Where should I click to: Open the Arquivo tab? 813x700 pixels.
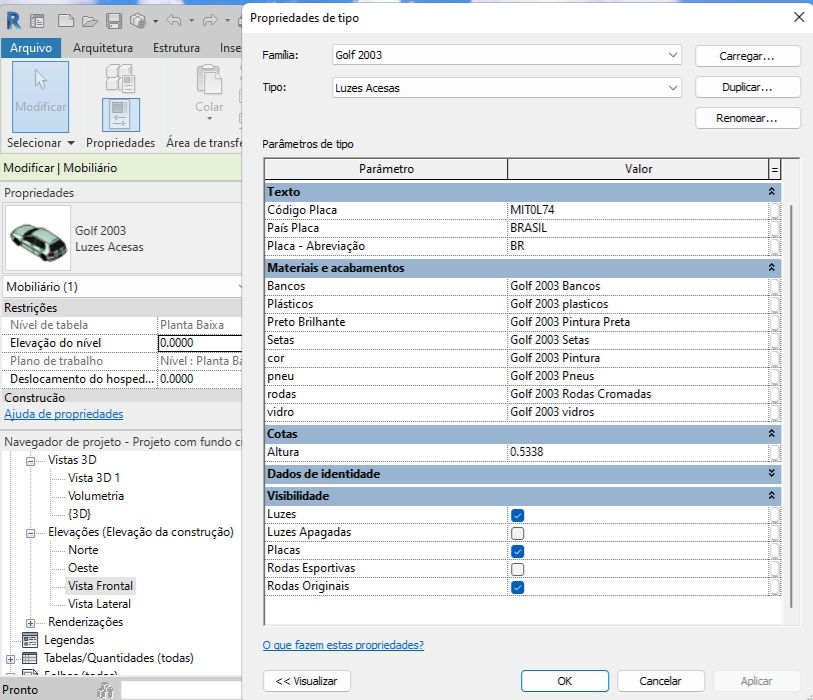tap(31, 48)
